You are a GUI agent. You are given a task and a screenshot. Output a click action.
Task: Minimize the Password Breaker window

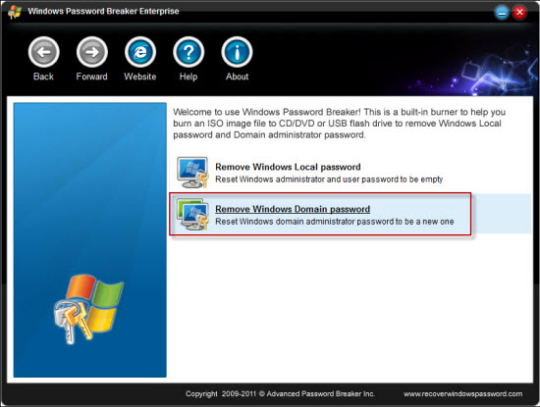tap(502, 13)
